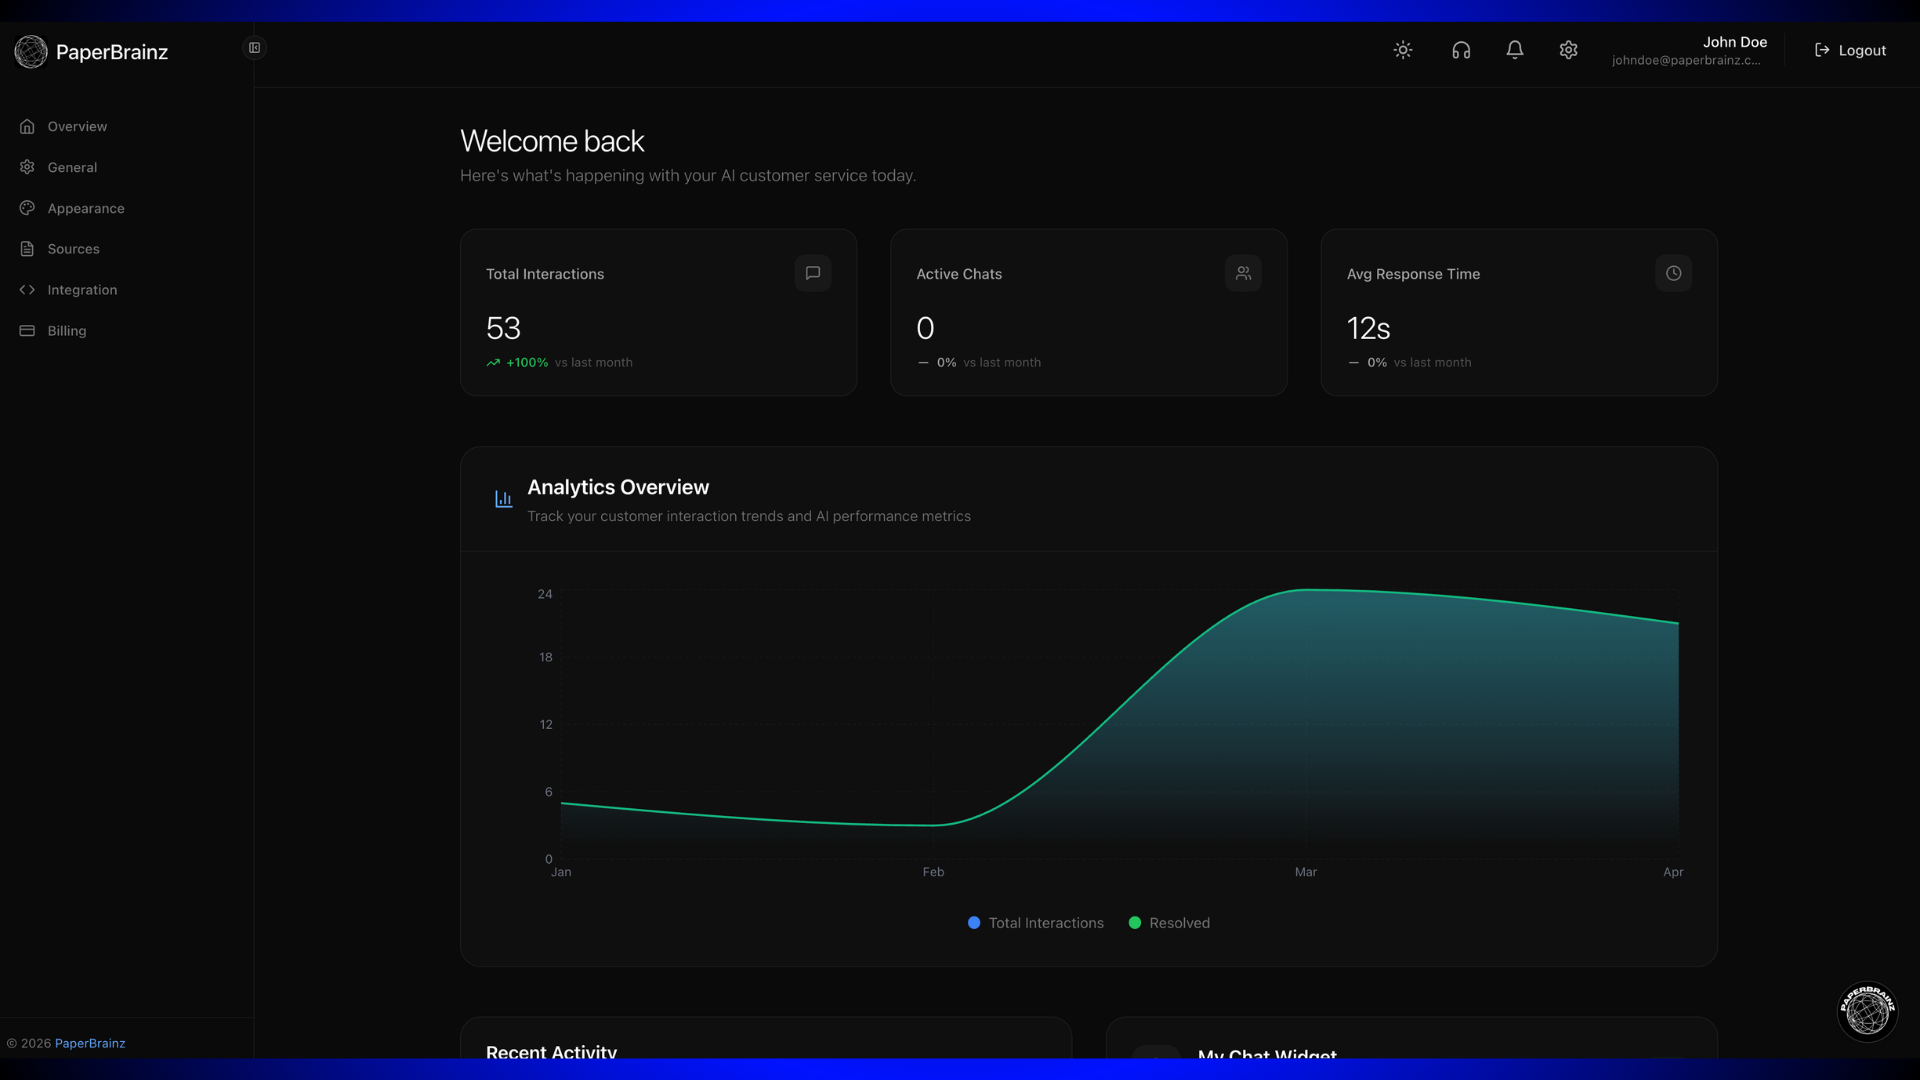
Task: Click the Logout button
Action: 1849,49
